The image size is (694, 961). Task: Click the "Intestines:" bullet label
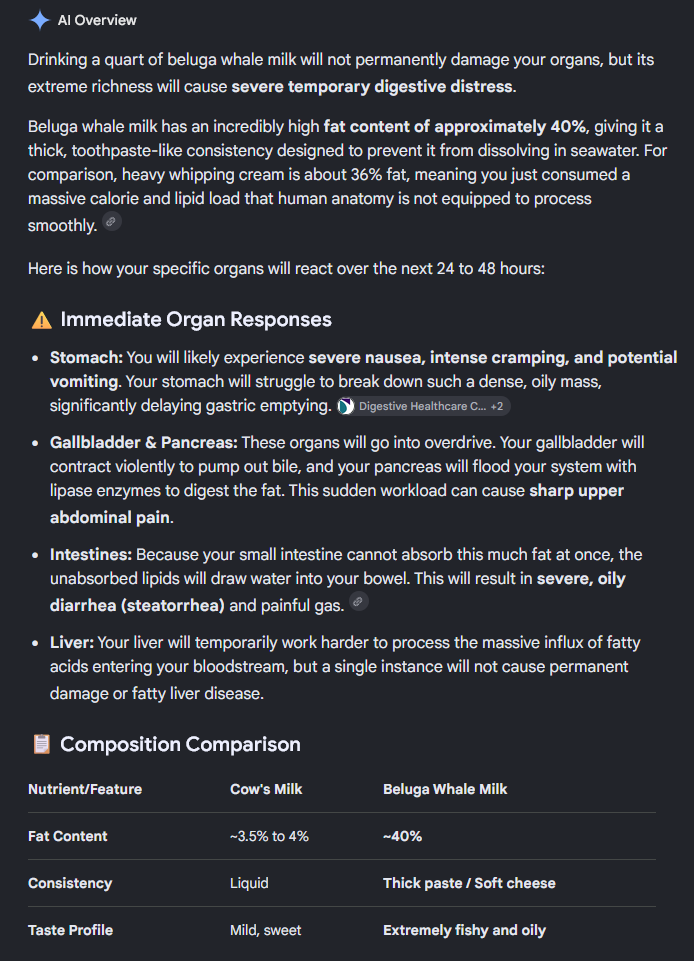click(x=91, y=555)
